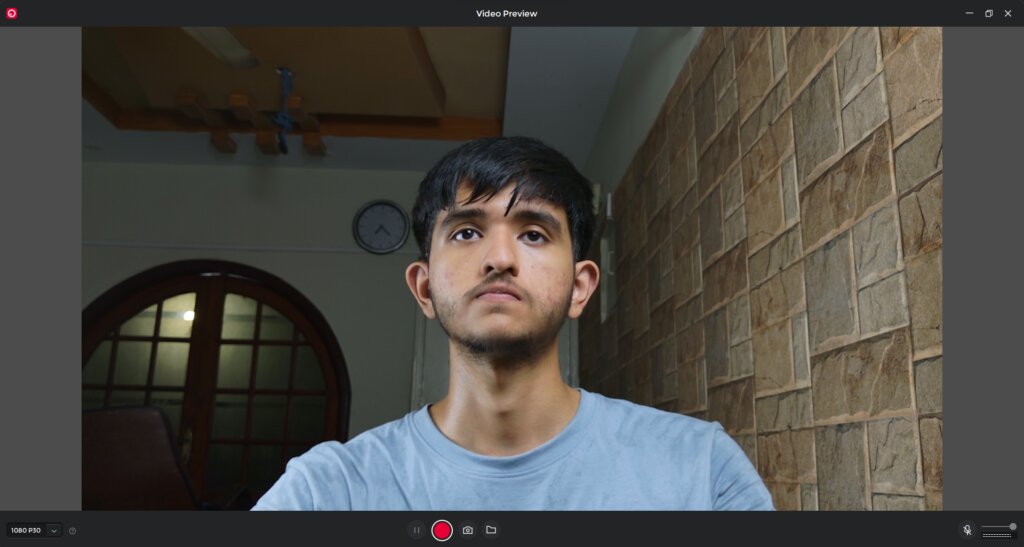1024x547 pixels.
Task: Pause the recording with the pause button
Action: [x=416, y=530]
